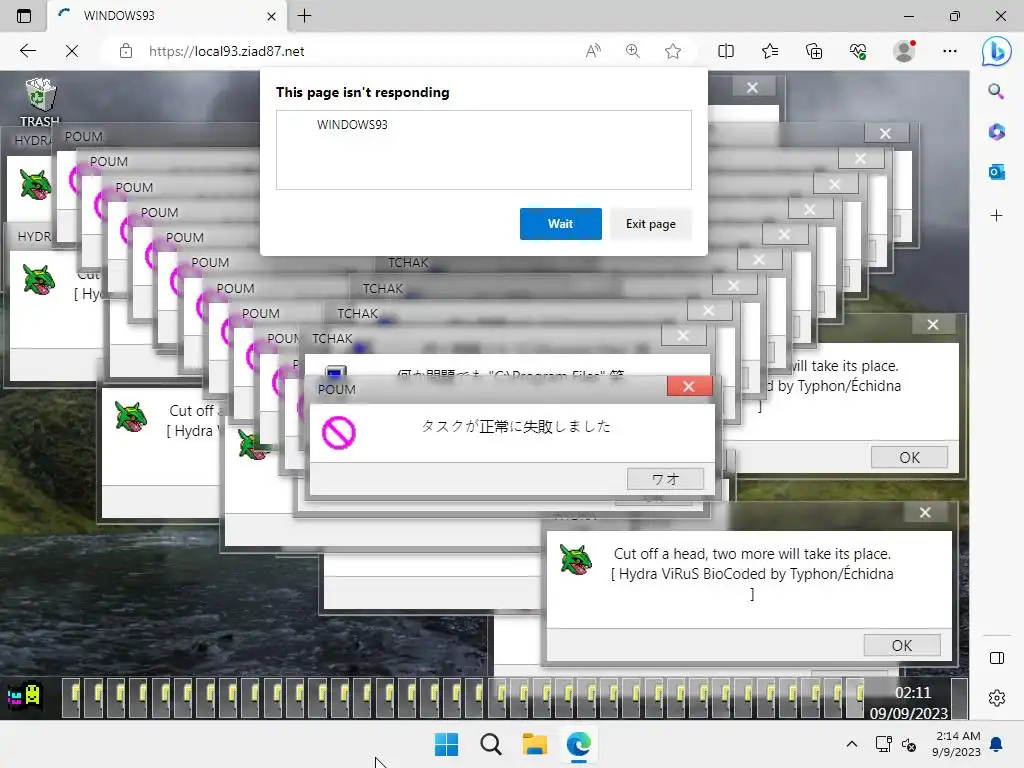Open Read aloud icon in address bar
The height and width of the screenshot is (768, 1024).
[593, 51]
